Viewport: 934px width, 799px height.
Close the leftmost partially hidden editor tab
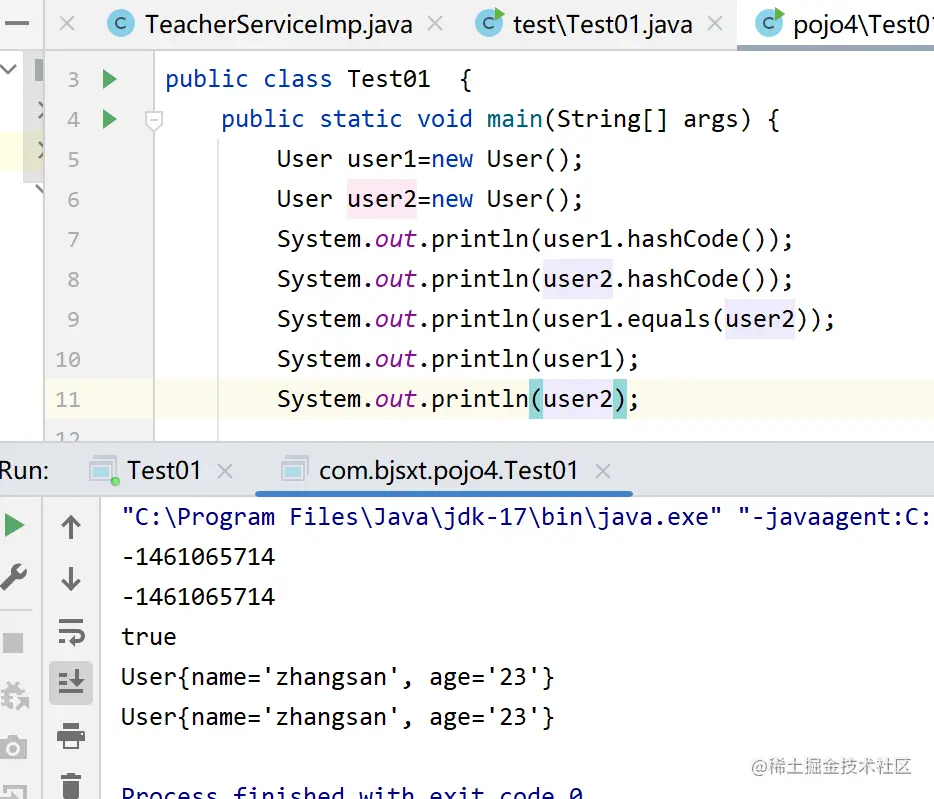(67, 24)
